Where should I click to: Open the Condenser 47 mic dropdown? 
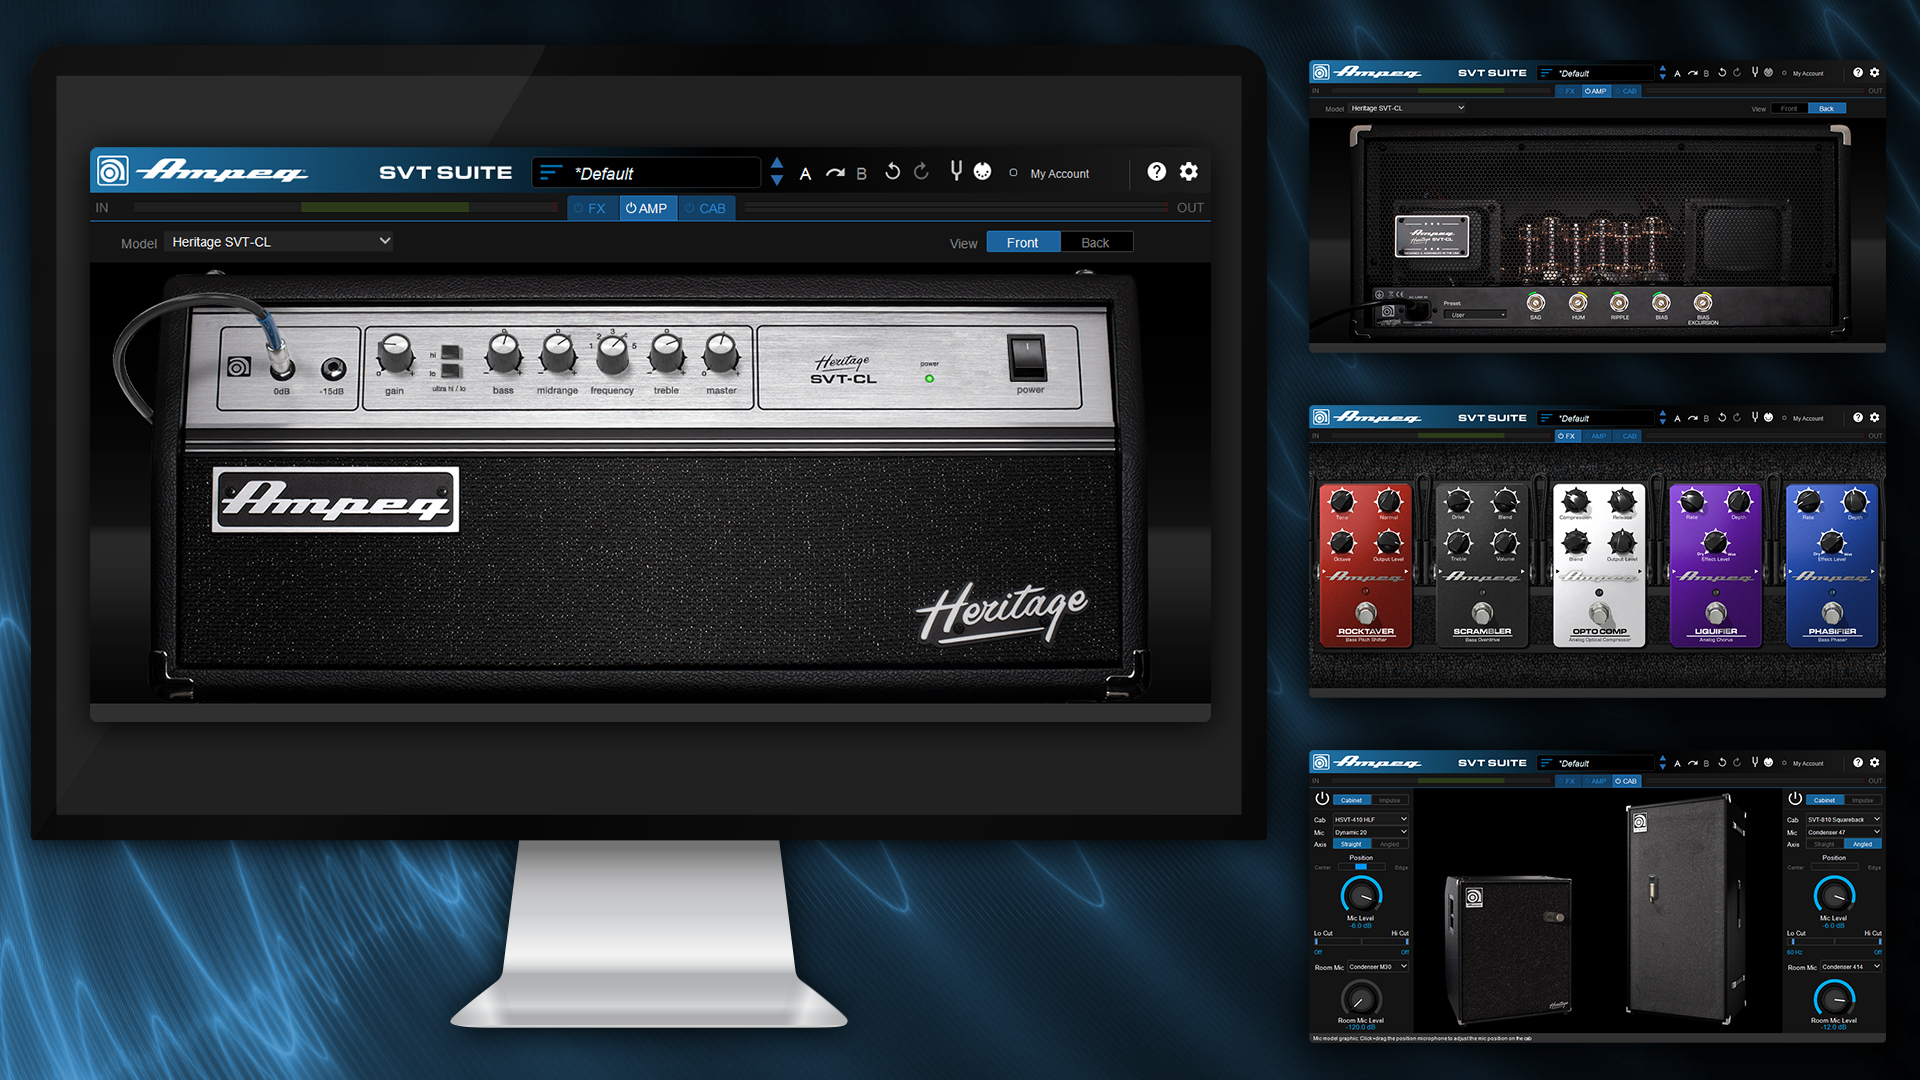1843,832
